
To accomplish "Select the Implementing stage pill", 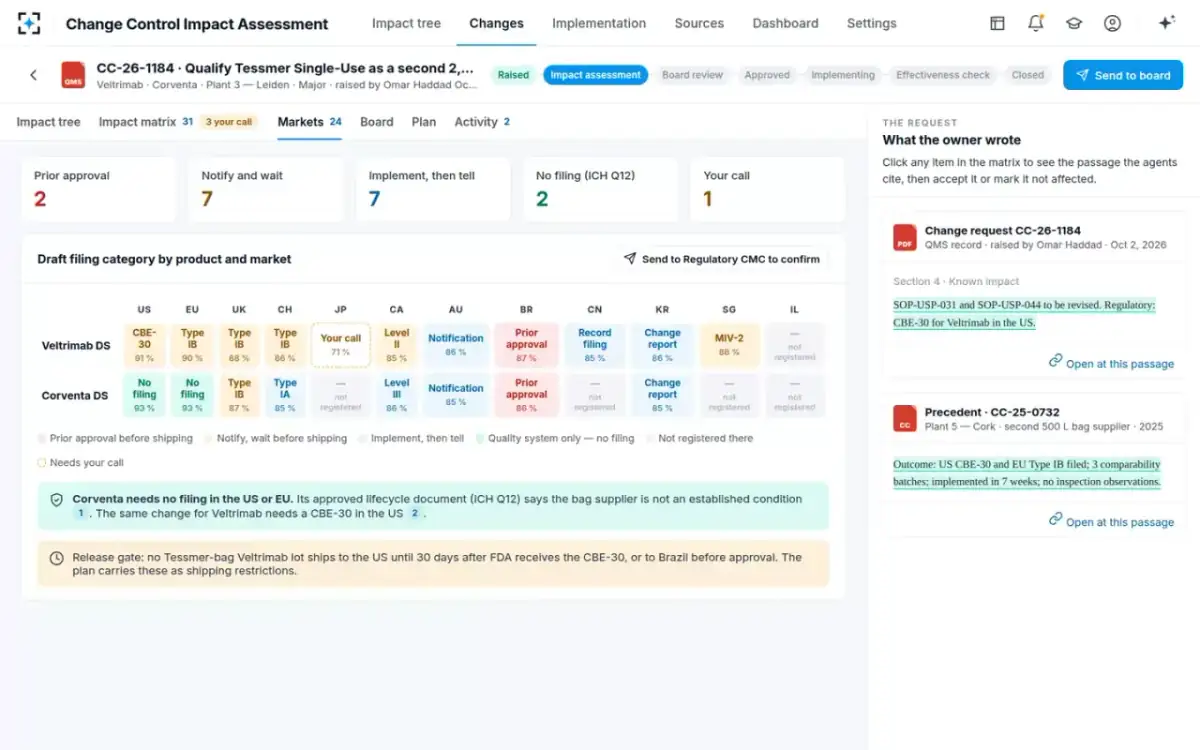I will (843, 75).
